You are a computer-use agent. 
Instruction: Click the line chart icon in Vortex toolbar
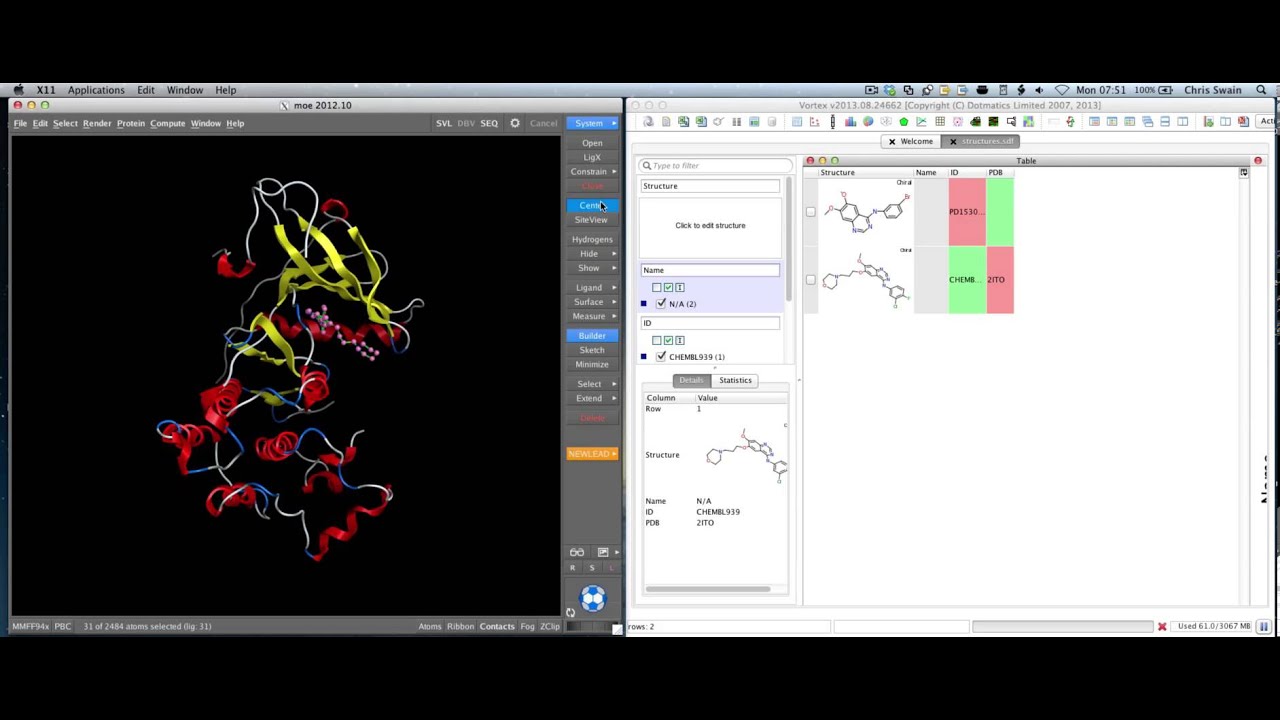pyautogui.click(x=922, y=122)
